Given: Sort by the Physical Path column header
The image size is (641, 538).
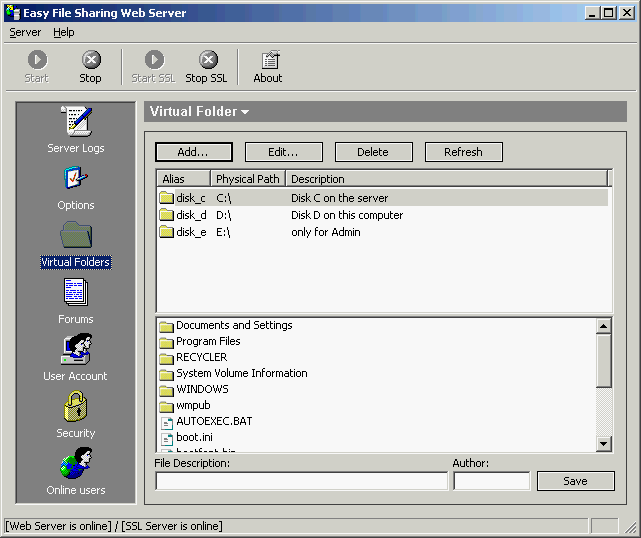Looking at the screenshot, I should [x=248, y=179].
